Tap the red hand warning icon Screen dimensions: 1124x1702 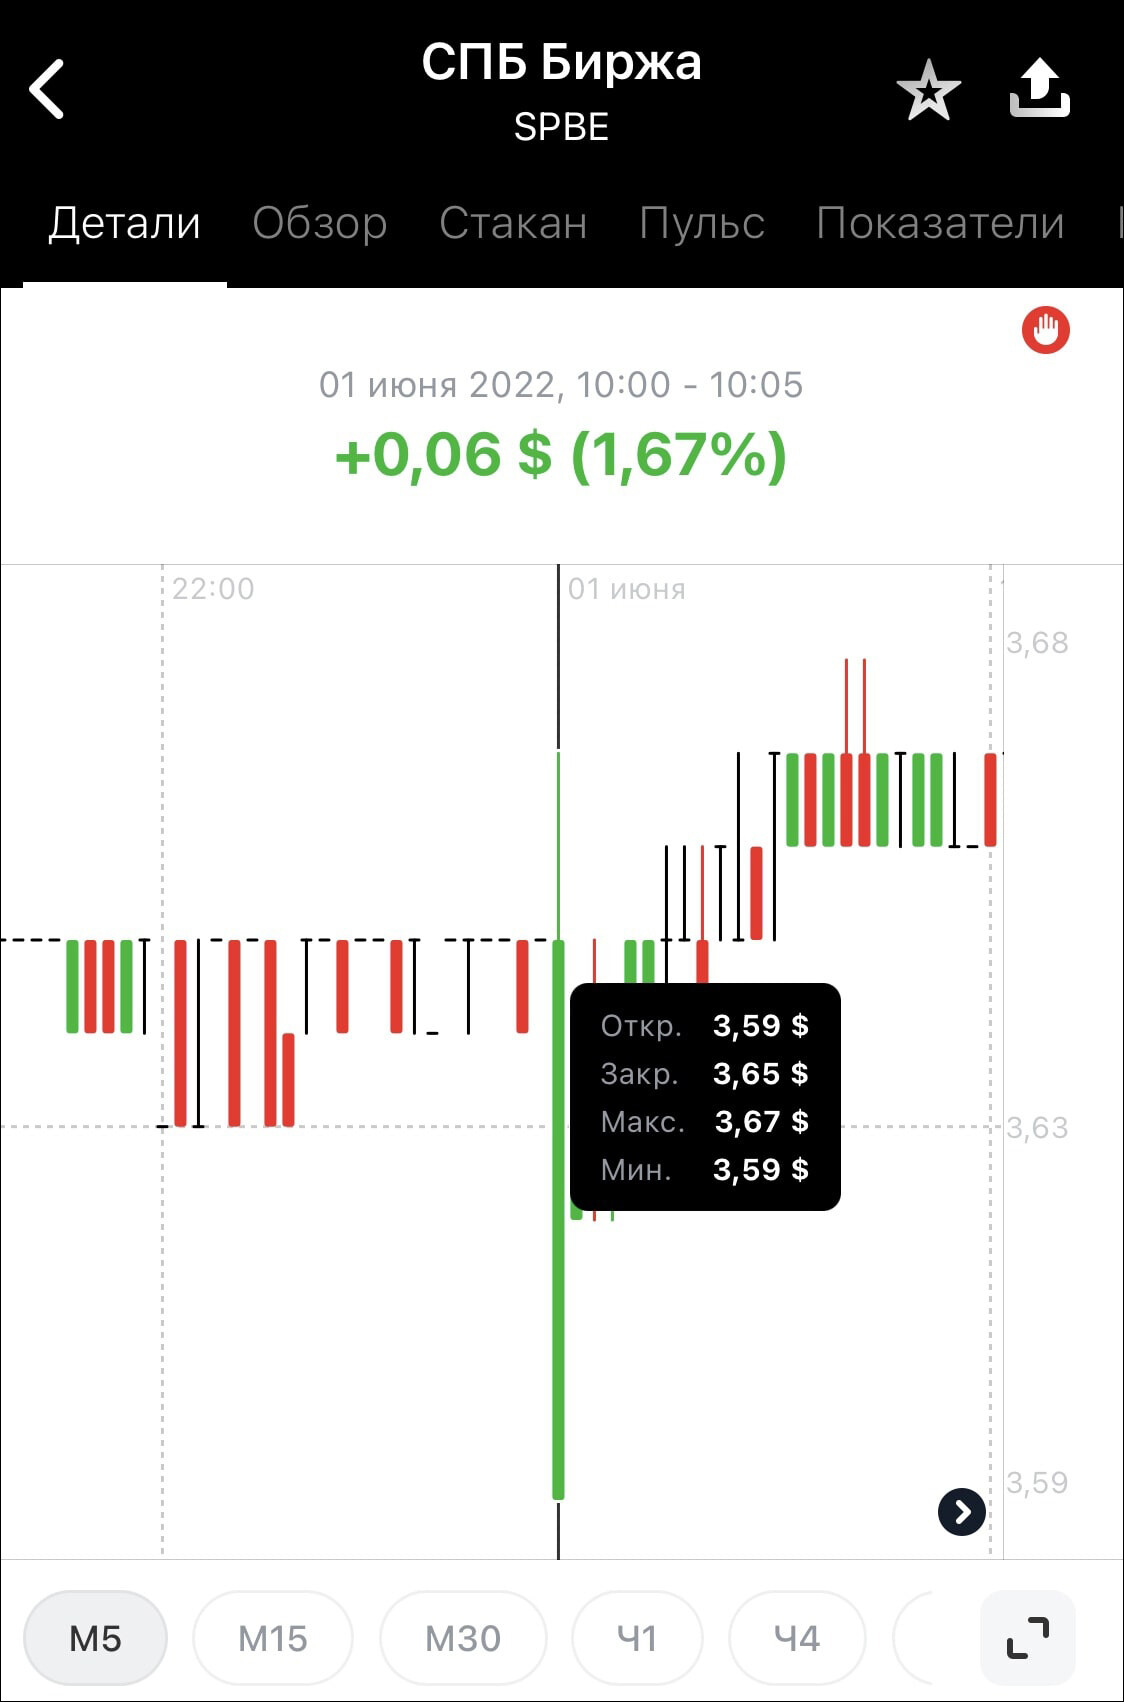[x=1046, y=330]
